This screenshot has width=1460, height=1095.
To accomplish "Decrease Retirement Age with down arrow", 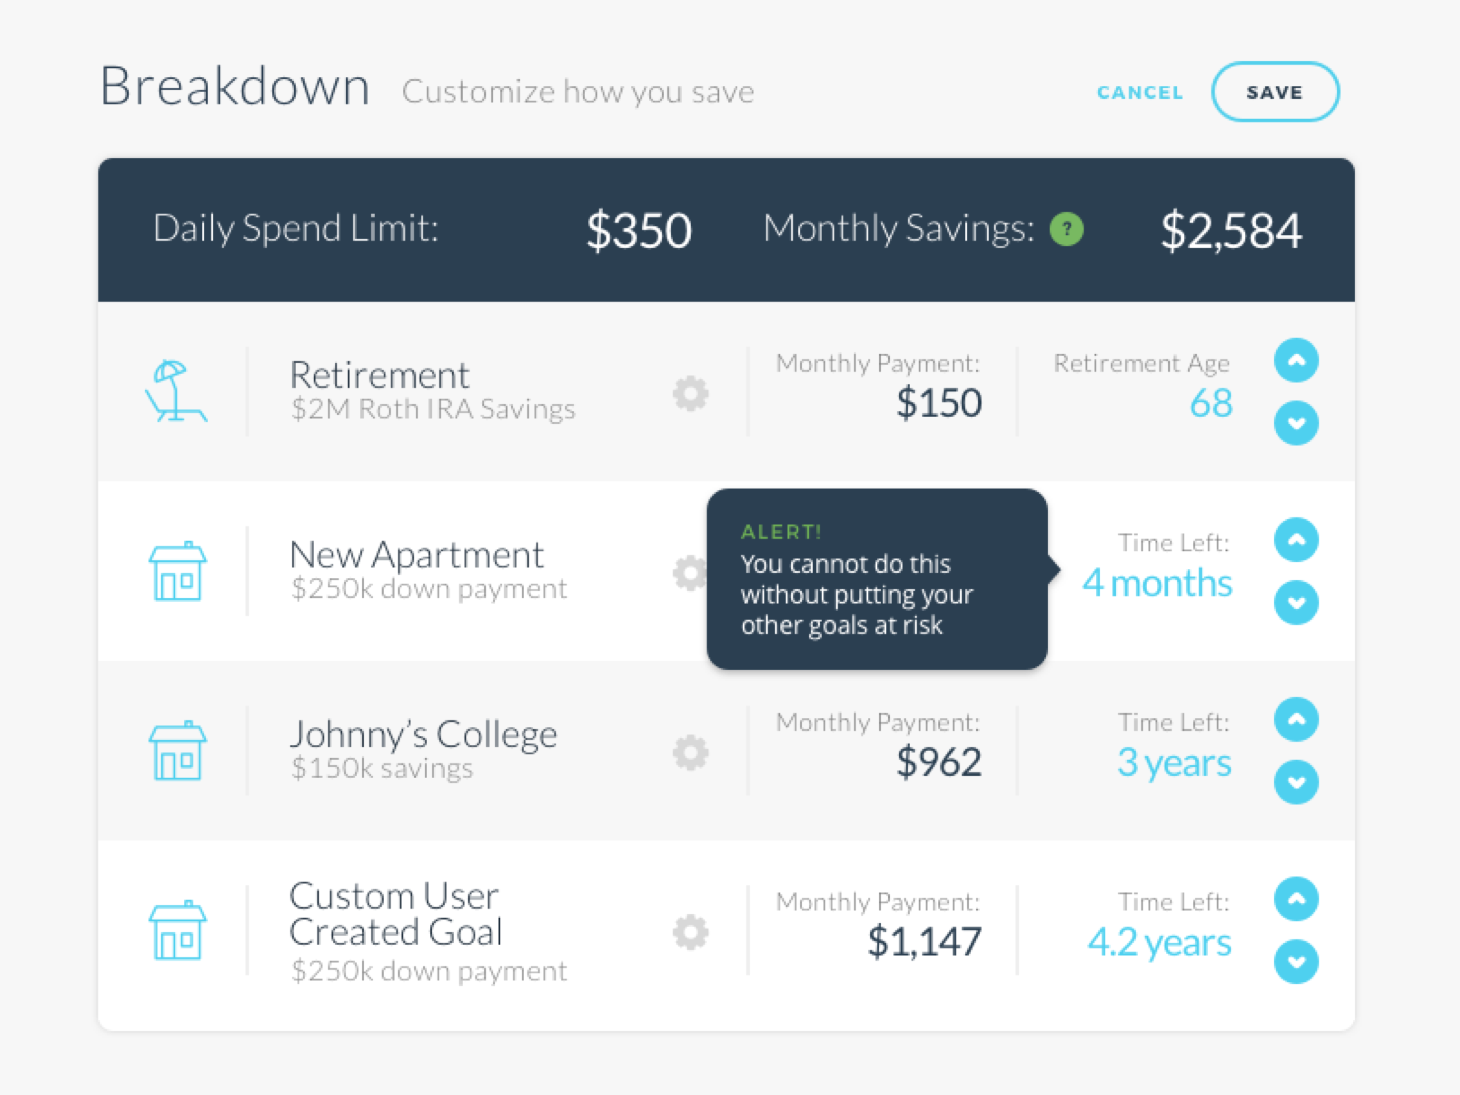I will pyautogui.click(x=1296, y=423).
